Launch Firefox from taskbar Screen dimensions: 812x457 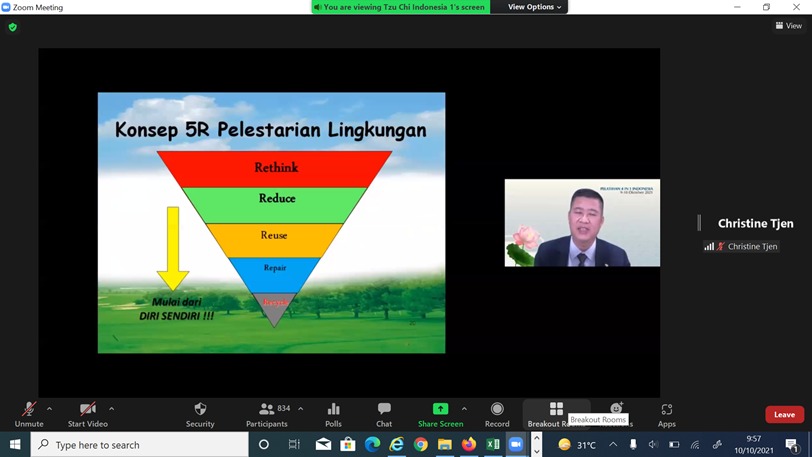tap(469, 445)
